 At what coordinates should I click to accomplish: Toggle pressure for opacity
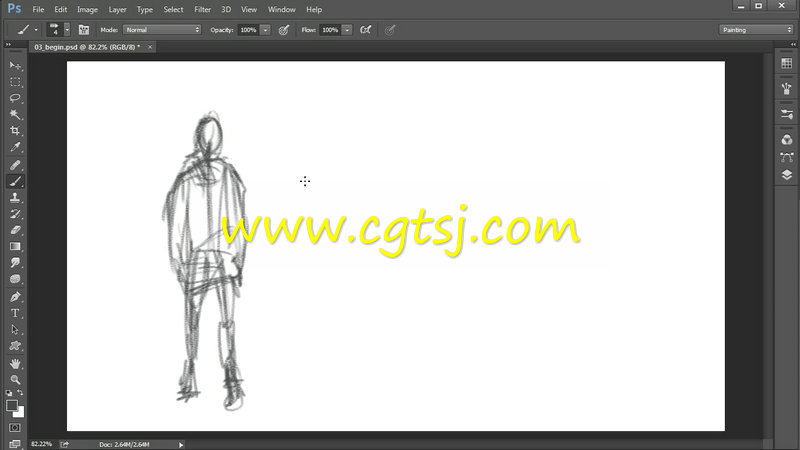[284, 30]
